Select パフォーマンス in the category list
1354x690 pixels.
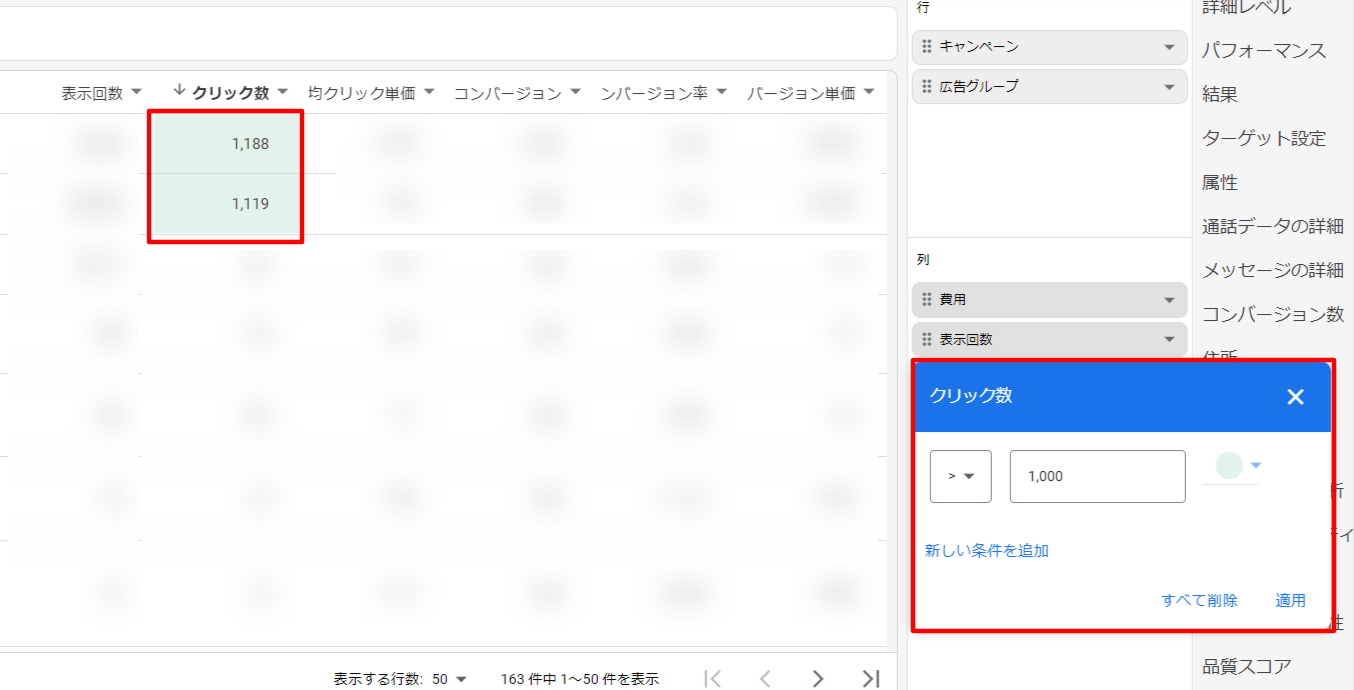1263,50
